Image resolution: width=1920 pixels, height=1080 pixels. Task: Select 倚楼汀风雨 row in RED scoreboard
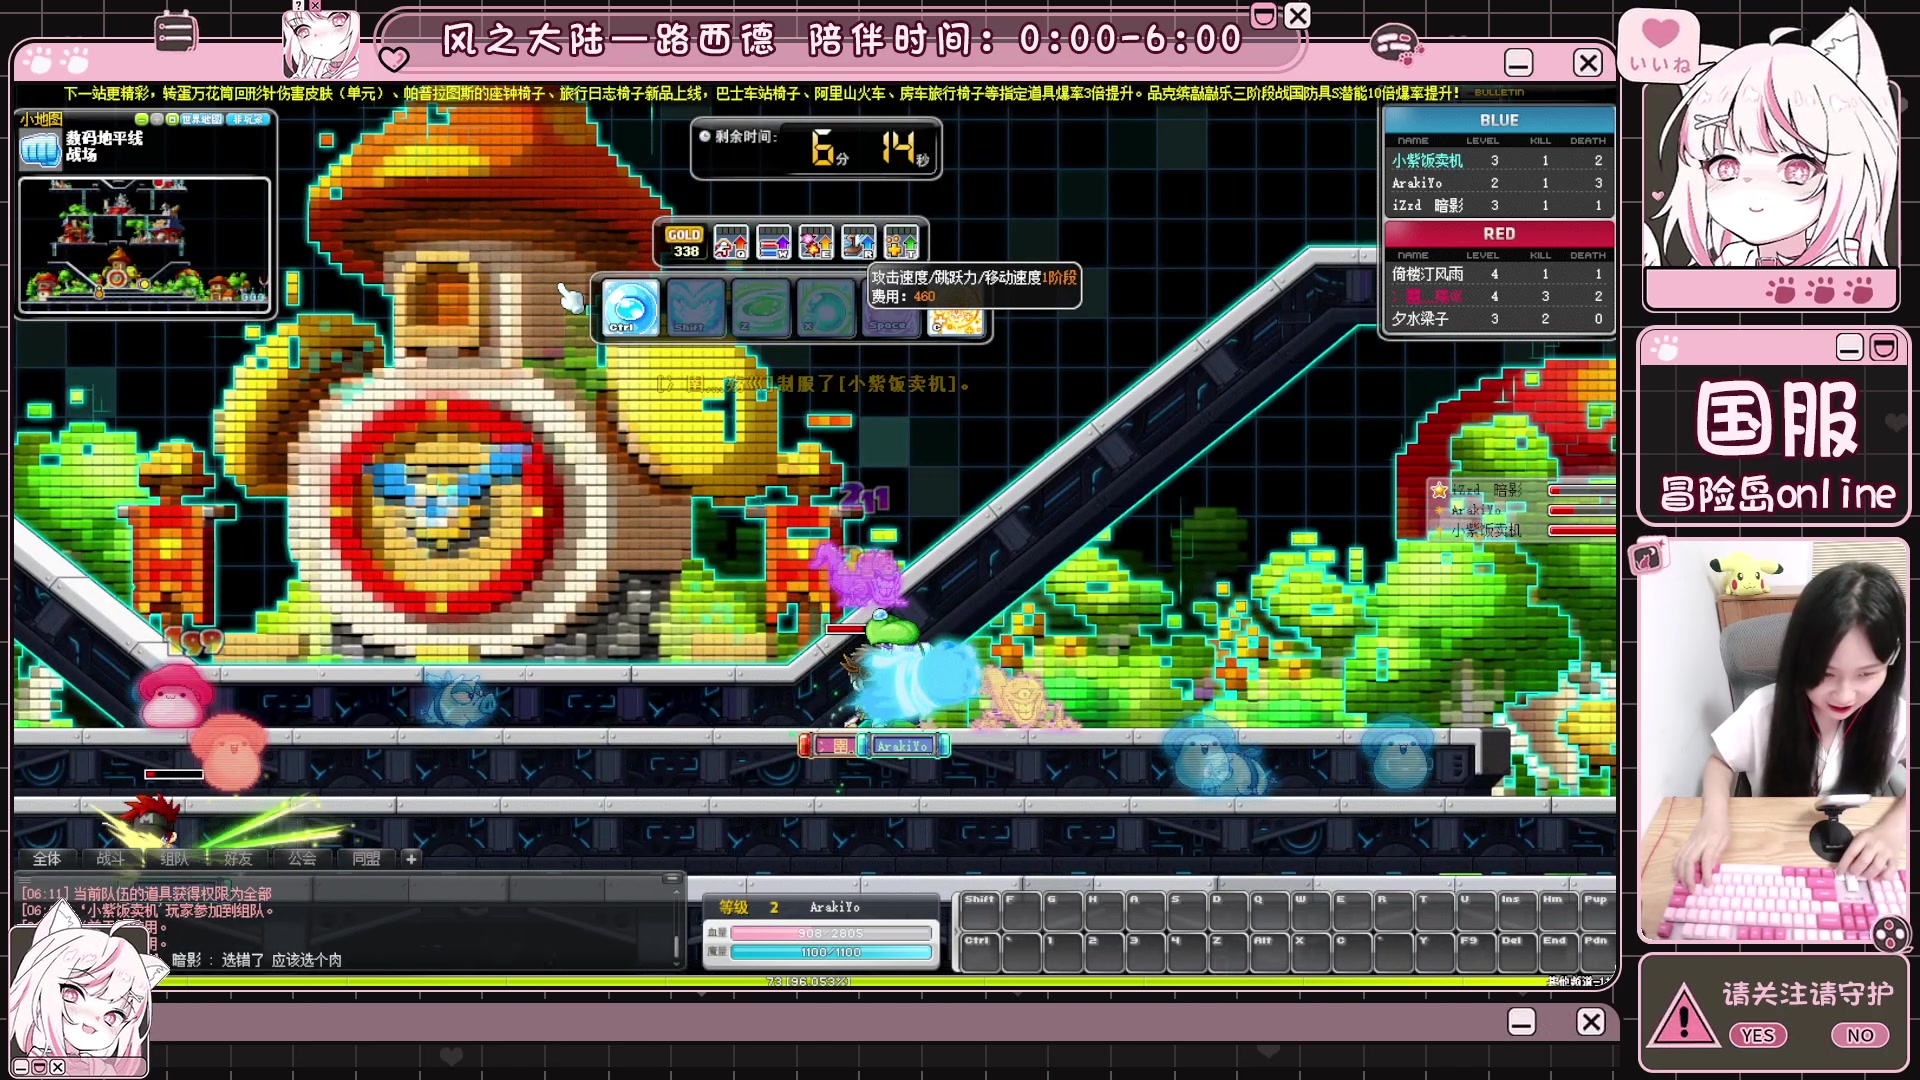(x=1498, y=273)
